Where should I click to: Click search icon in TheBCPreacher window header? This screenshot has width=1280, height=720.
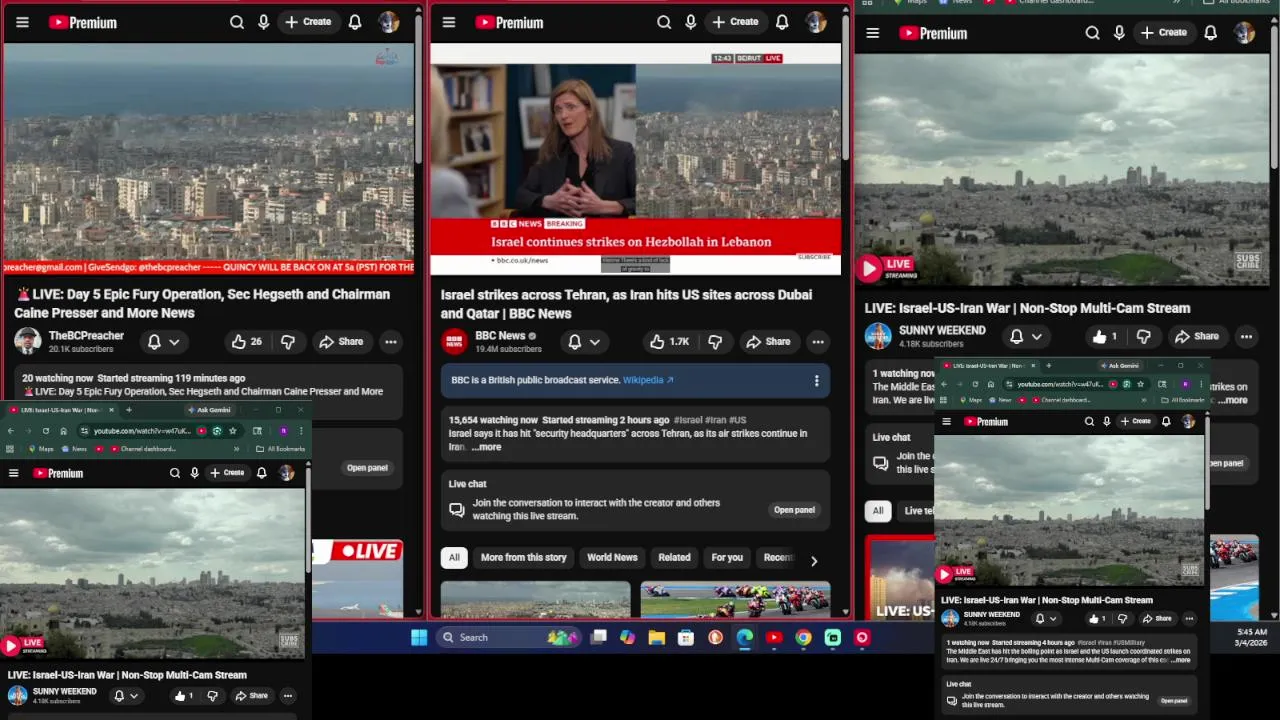pos(237,22)
